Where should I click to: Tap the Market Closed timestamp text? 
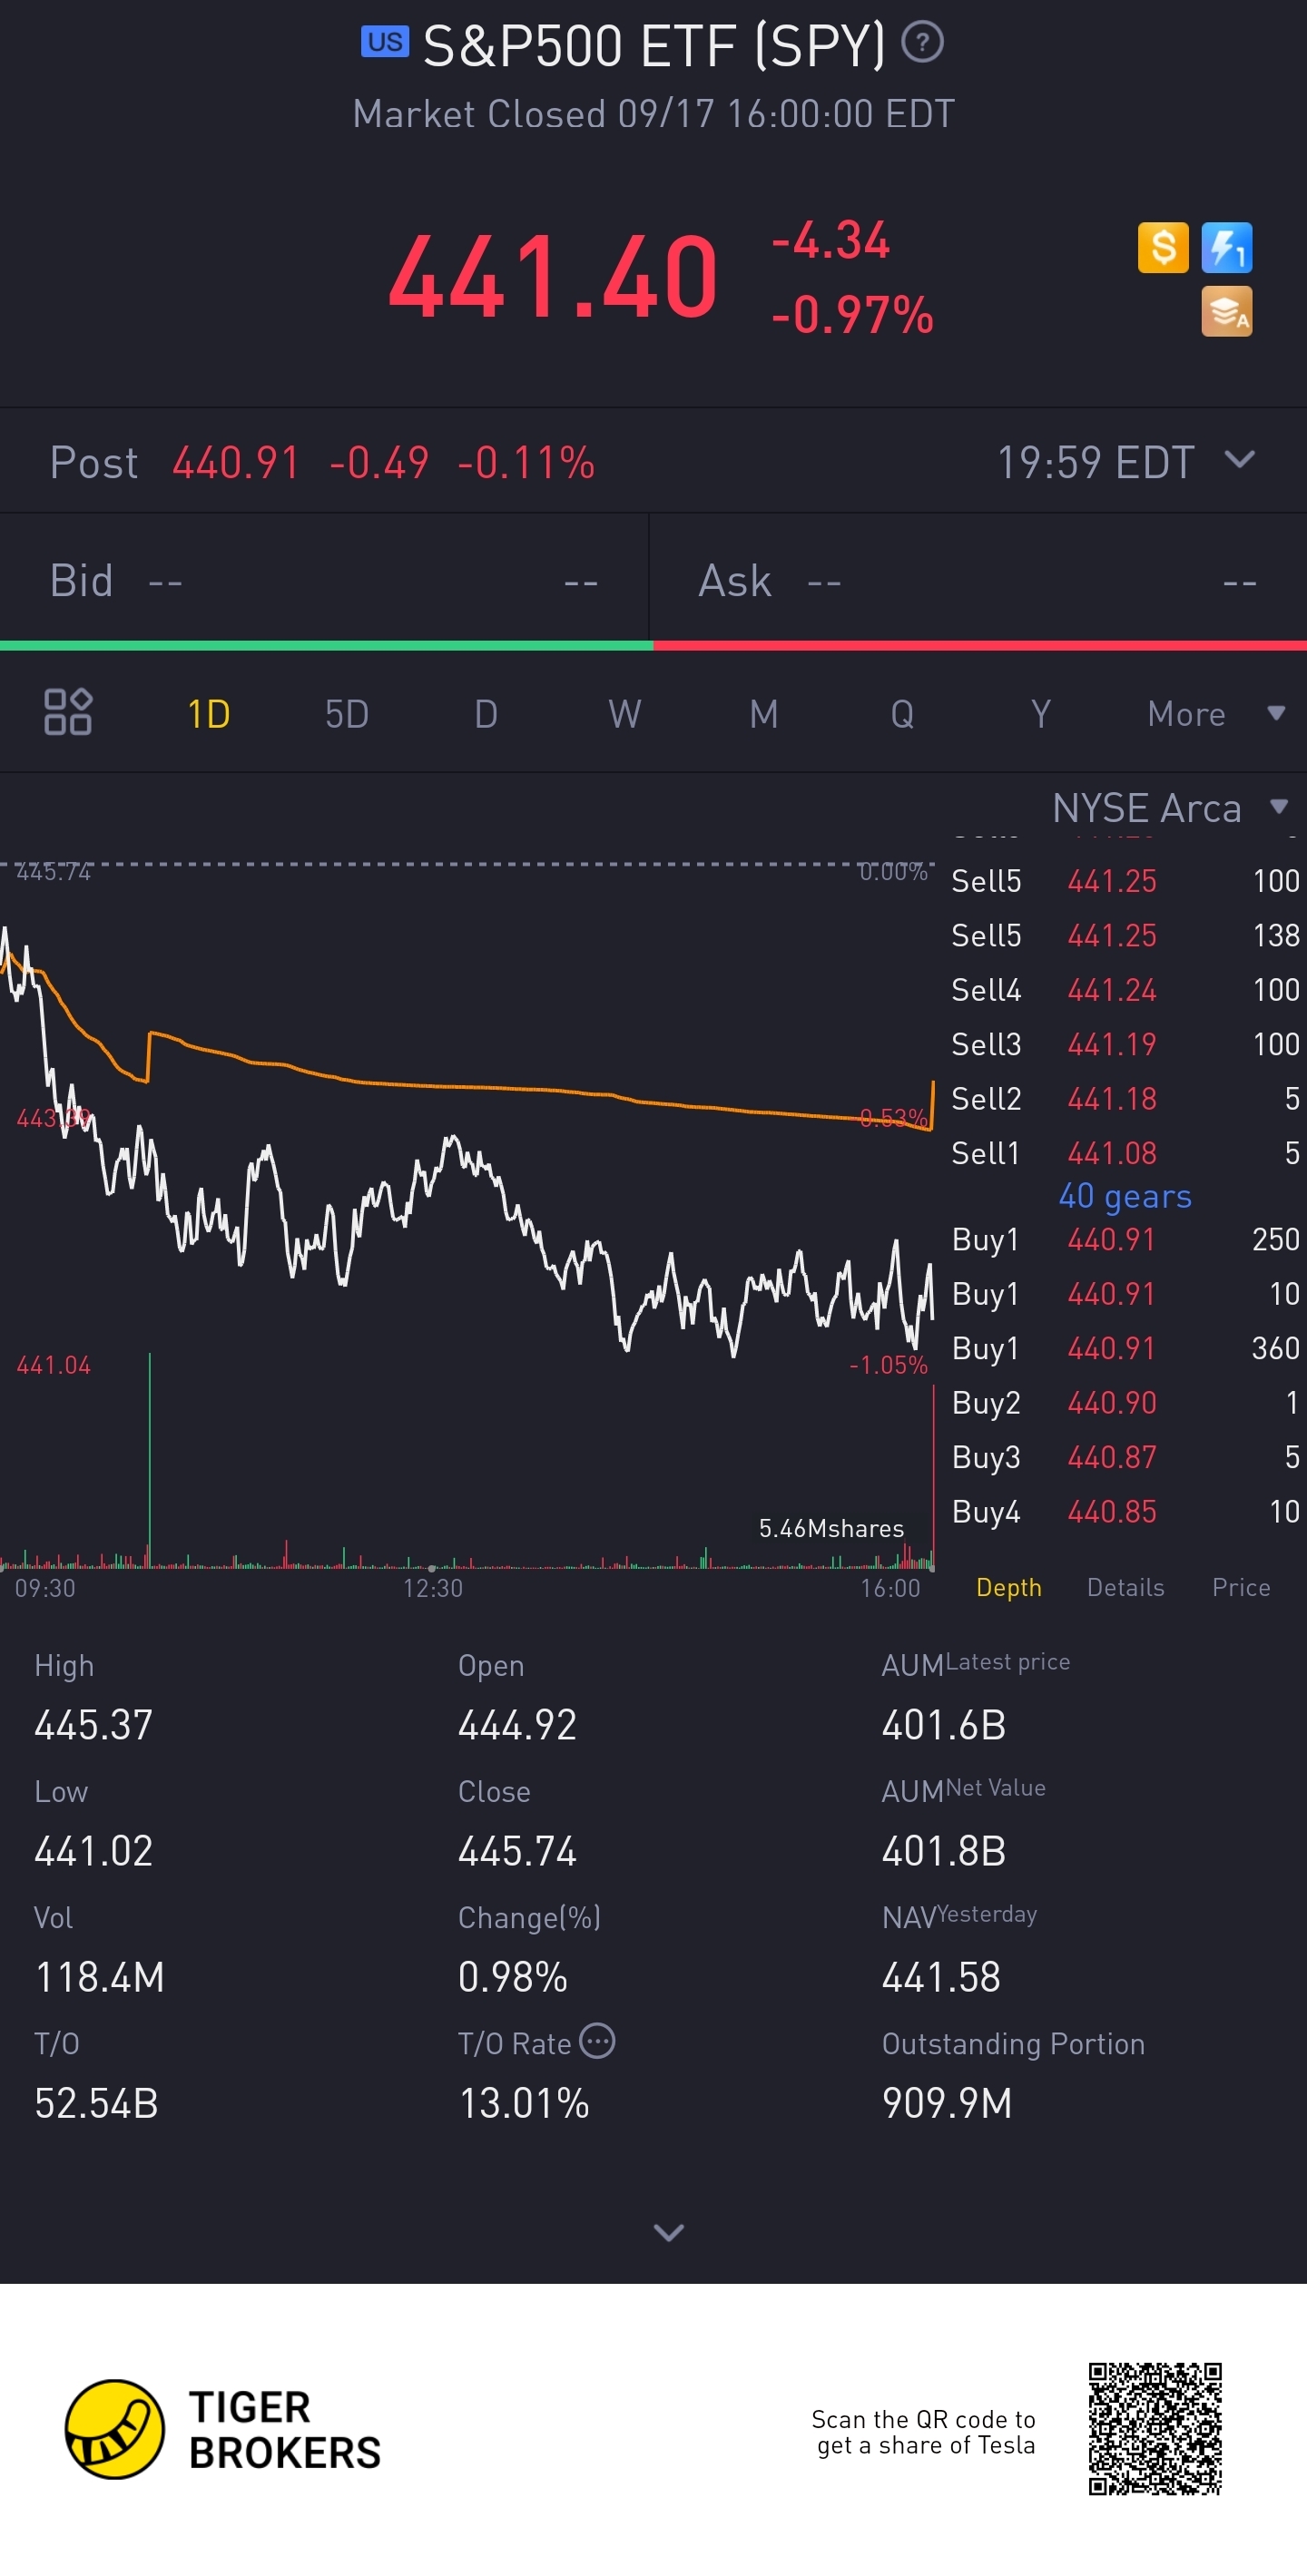coord(653,114)
